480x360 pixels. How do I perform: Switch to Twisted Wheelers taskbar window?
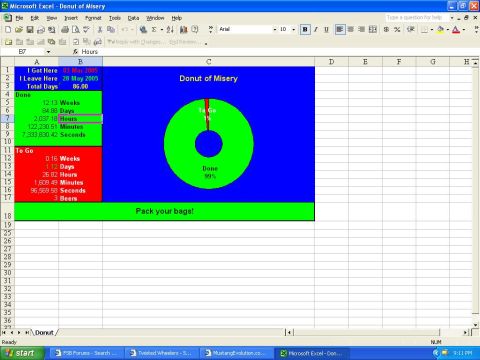point(161,353)
